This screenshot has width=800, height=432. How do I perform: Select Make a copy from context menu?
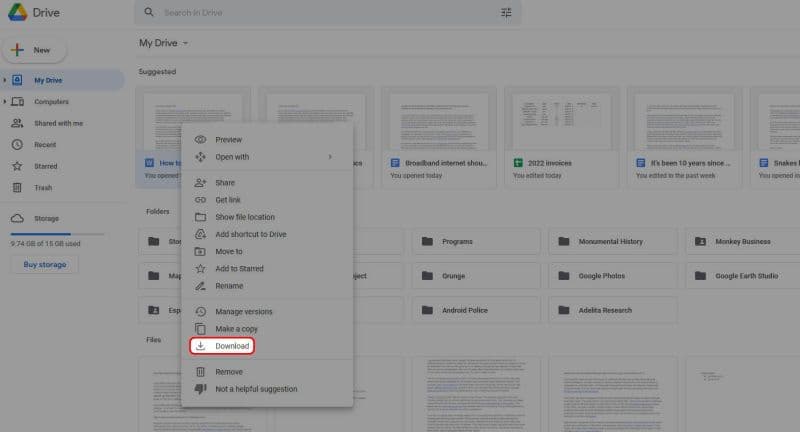[236, 329]
